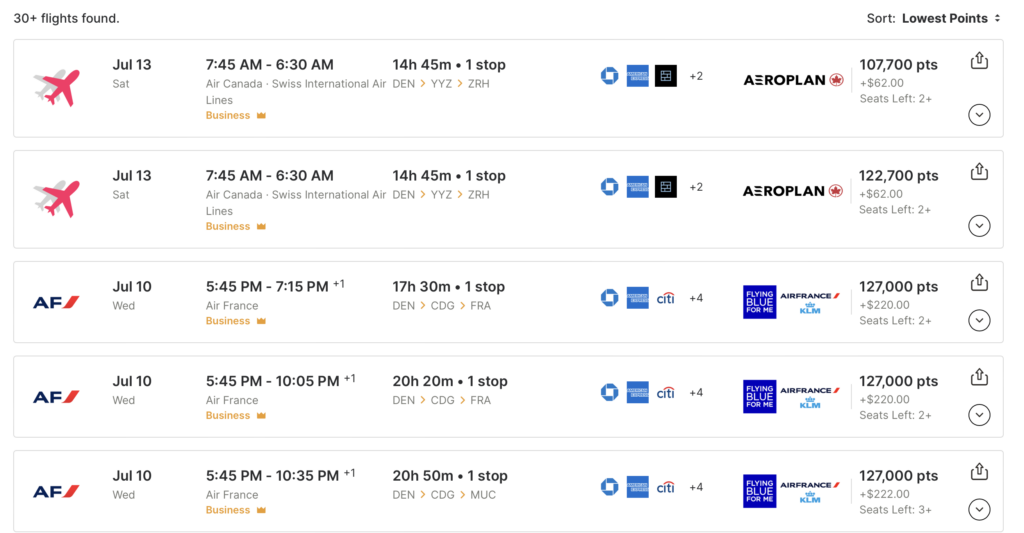The width and height of the screenshot is (1024, 533).
Task: Click the Citi icon on the 20h 20m flight
Action: [x=665, y=392]
